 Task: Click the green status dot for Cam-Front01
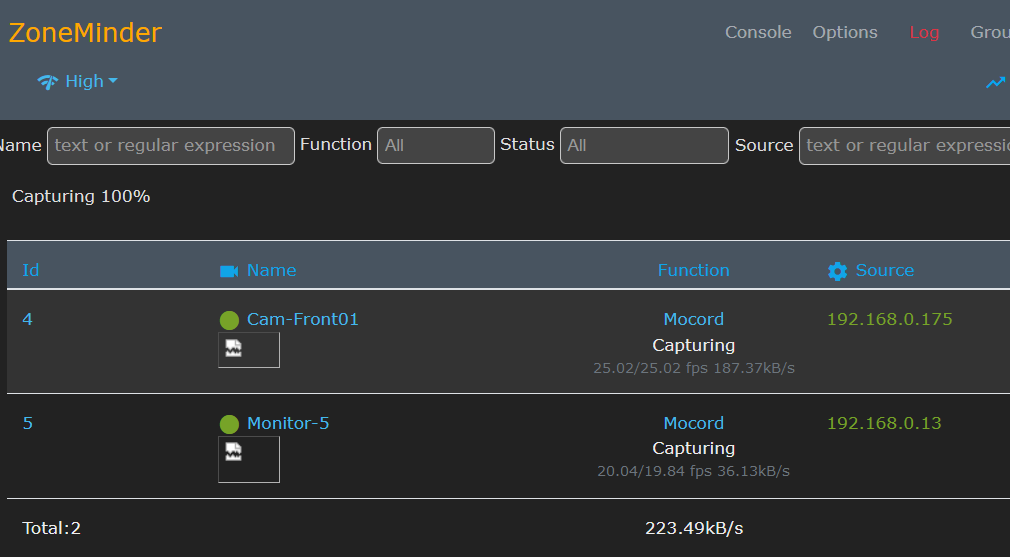(229, 320)
